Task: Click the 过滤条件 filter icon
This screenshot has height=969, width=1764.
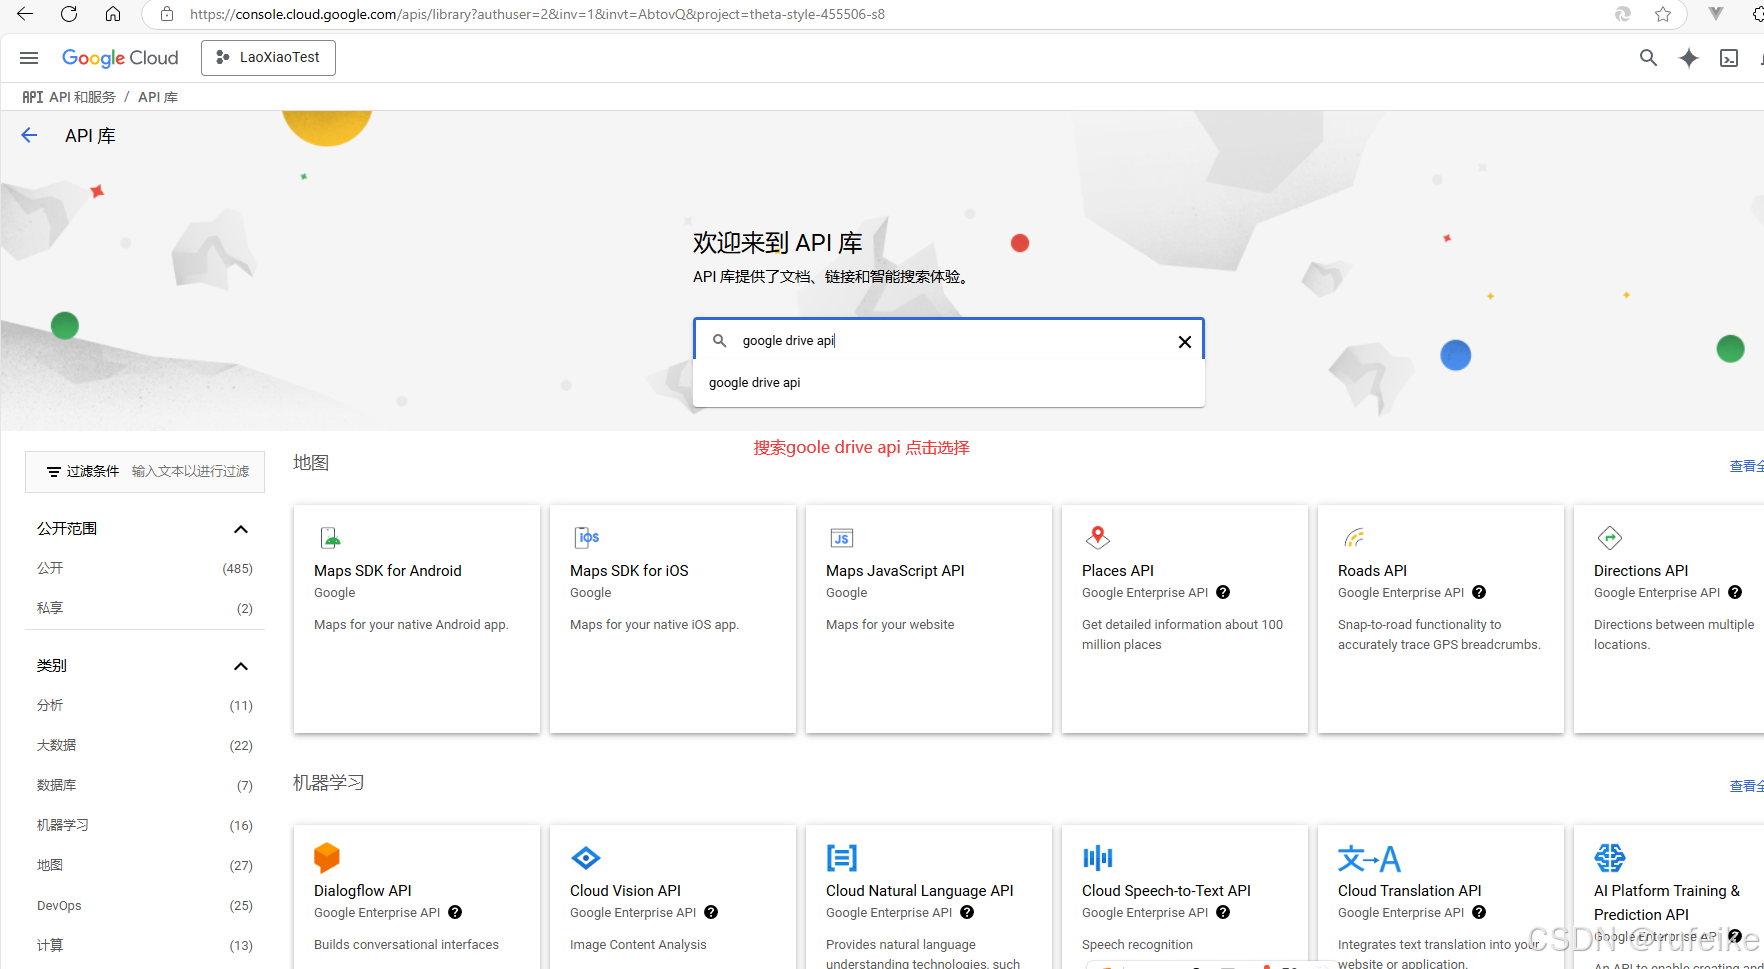Action: click(x=54, y=472)
